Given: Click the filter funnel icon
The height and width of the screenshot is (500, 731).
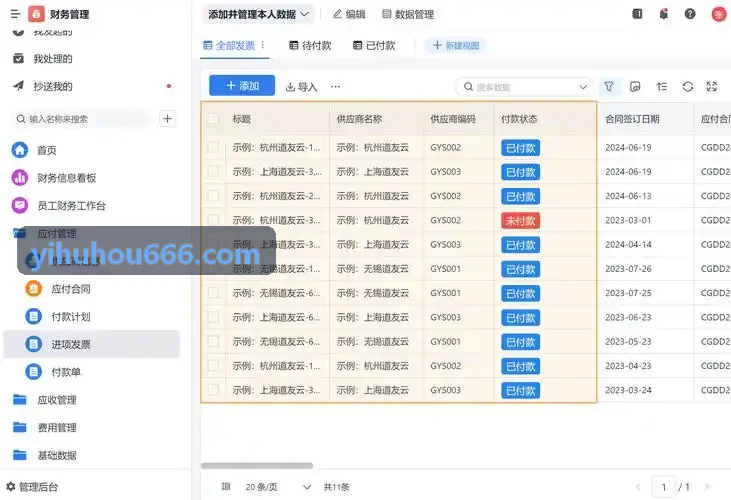Looking at the screenshot, I should pyautogui.click(x=609, y=87).
